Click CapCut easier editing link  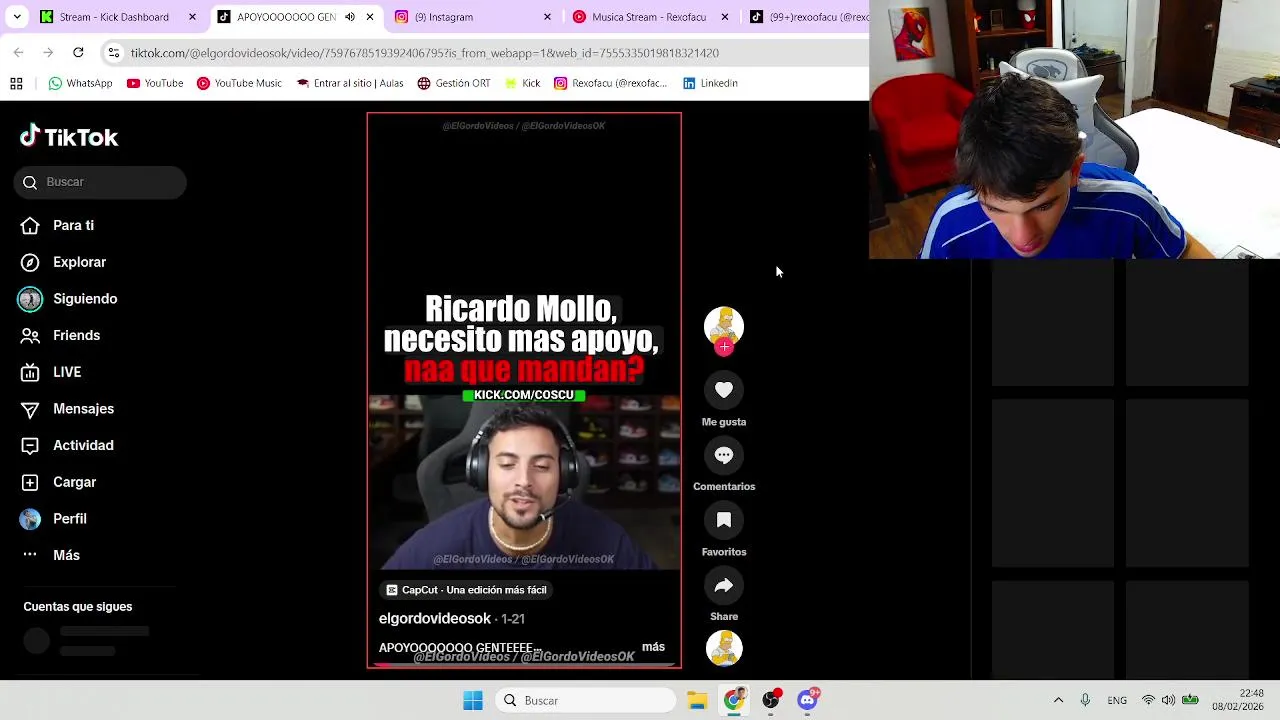point(466,590)
